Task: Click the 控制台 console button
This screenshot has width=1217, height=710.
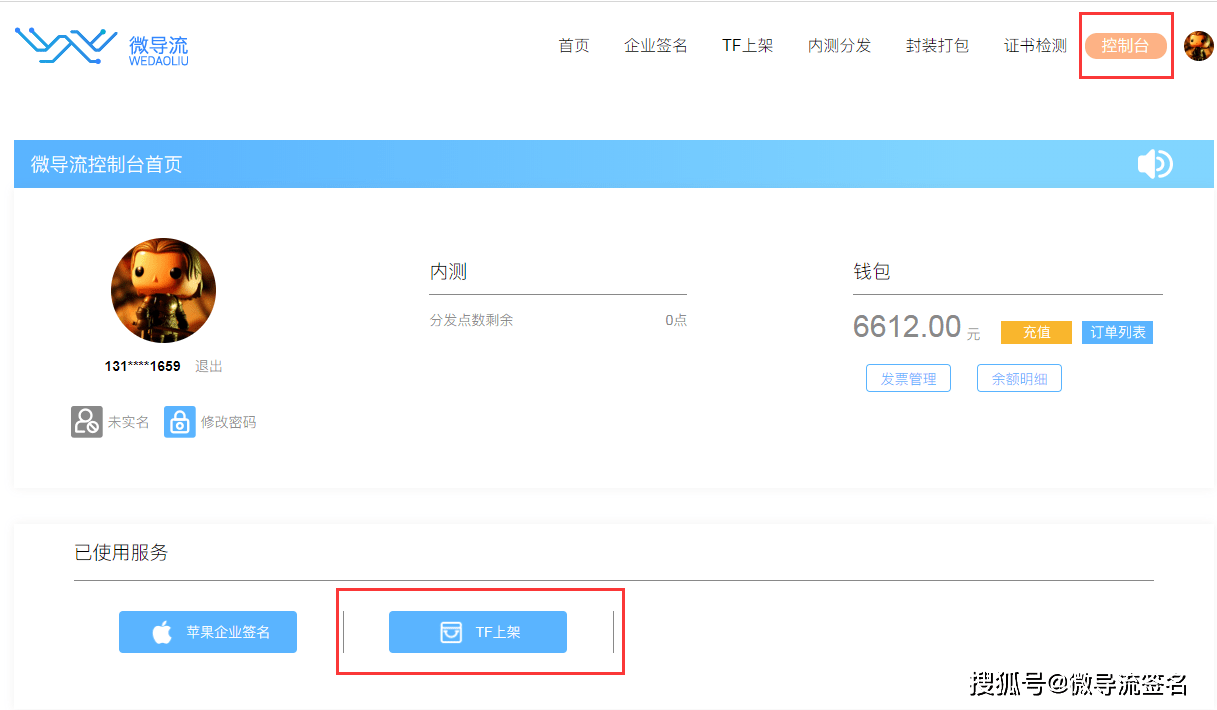Action: [1126, 46]
